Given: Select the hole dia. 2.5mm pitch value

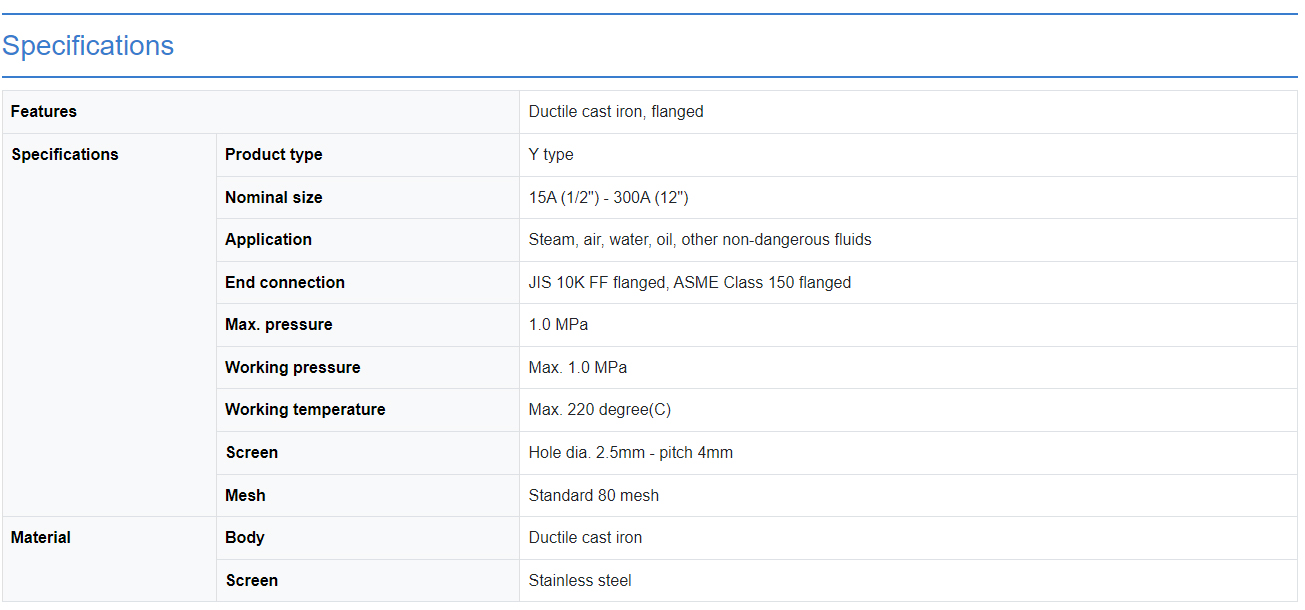Looking at the screenshot, I should [630, 453].
